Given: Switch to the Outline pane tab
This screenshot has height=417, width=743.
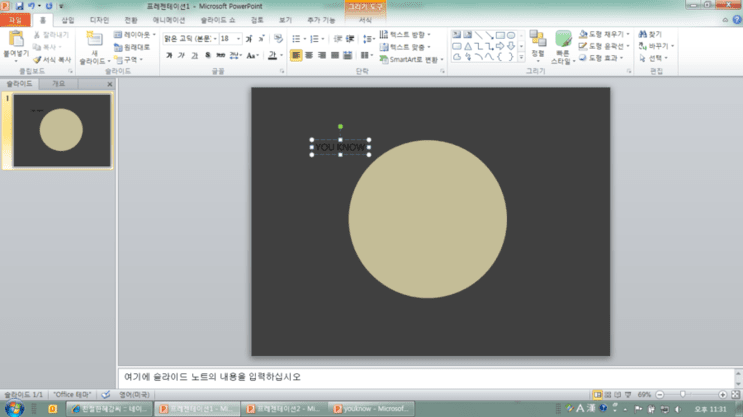Looking at the screenshot, I should pos(58,83).
